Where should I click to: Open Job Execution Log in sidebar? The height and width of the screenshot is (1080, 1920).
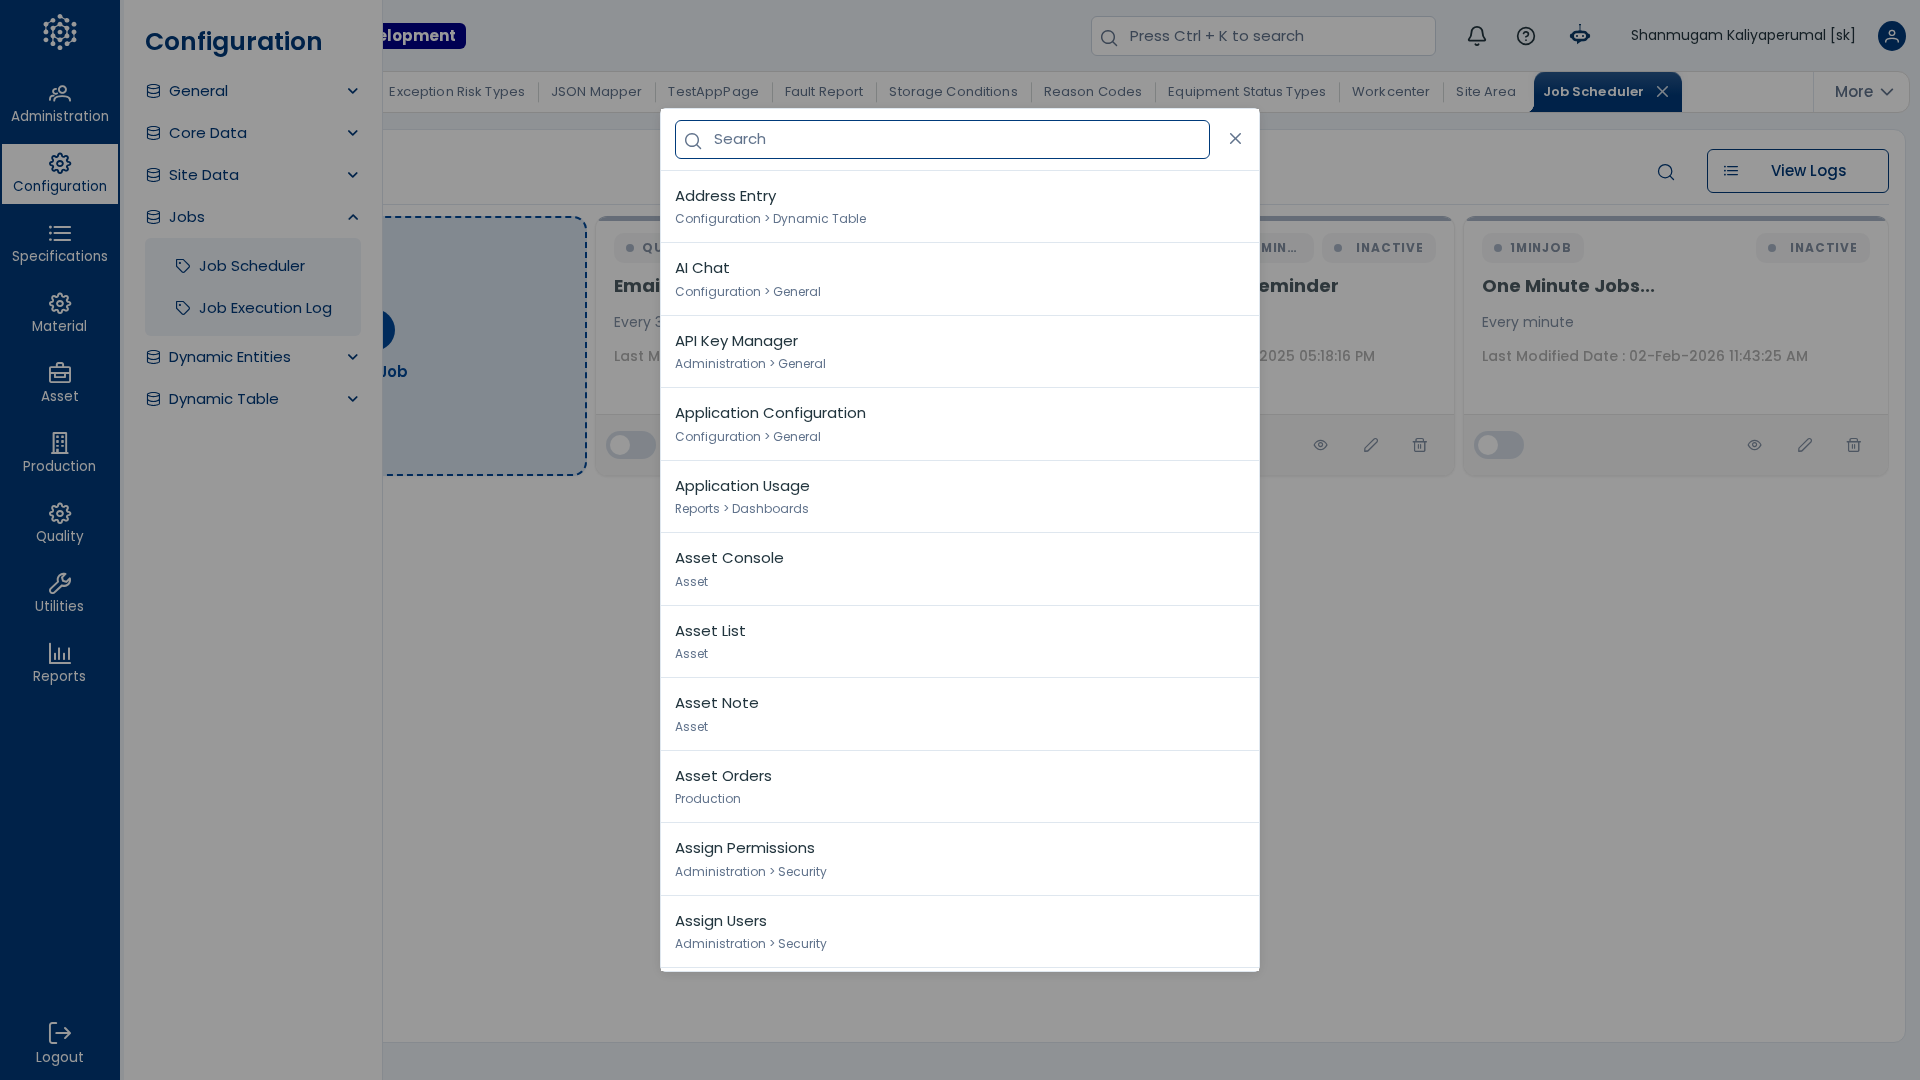coord(253,308)
